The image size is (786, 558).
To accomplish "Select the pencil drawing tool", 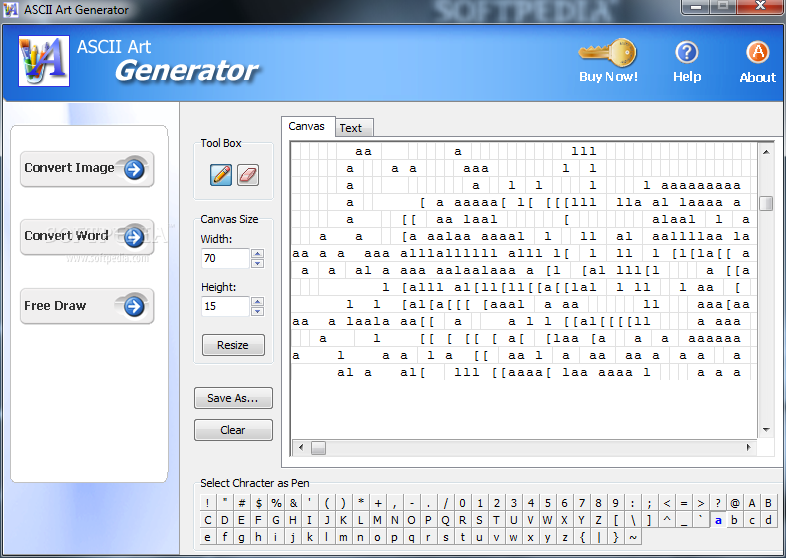I will (x=221, y=175).
